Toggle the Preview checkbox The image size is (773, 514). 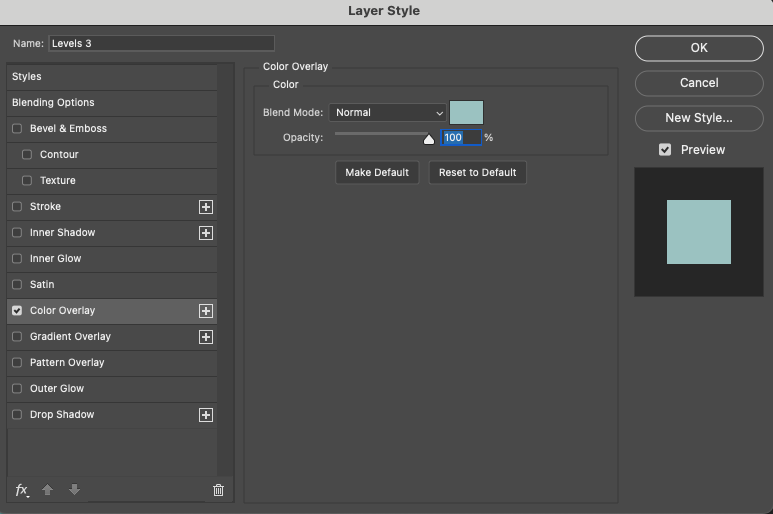click(x=665, y=150)
